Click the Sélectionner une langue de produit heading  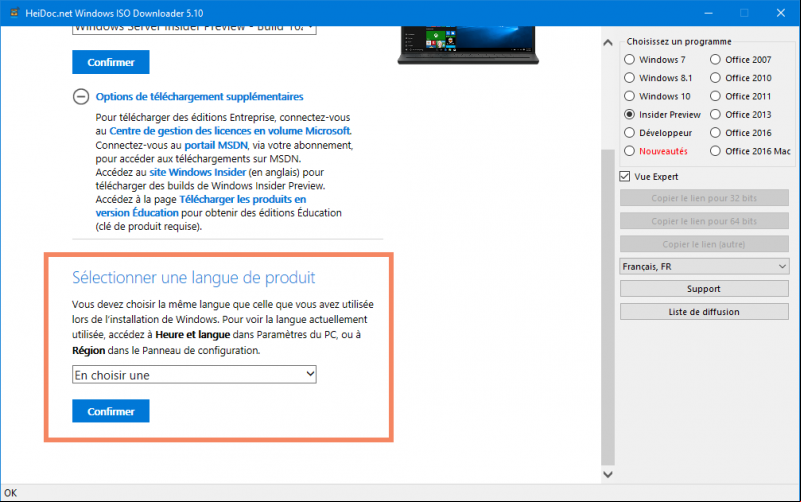pos(194,277)
